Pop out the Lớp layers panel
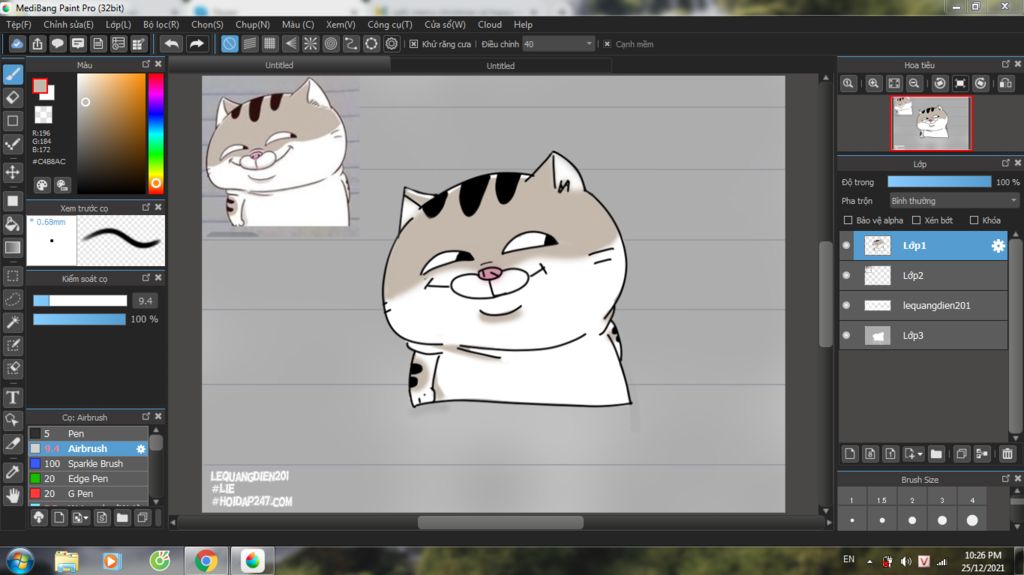The height and width of the screenshot is (575, 1024). [1006, 163]
